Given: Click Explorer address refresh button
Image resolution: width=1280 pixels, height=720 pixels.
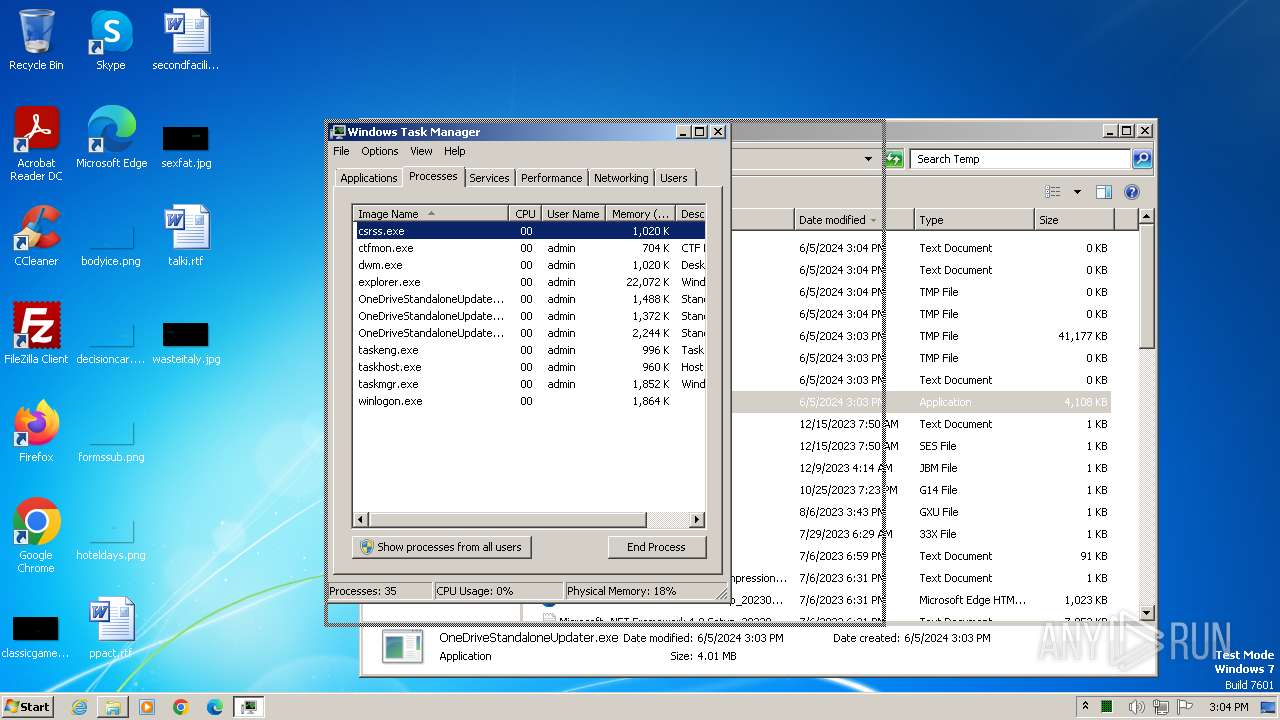Looking at the screenshot, I should click(x=894, y=159).
